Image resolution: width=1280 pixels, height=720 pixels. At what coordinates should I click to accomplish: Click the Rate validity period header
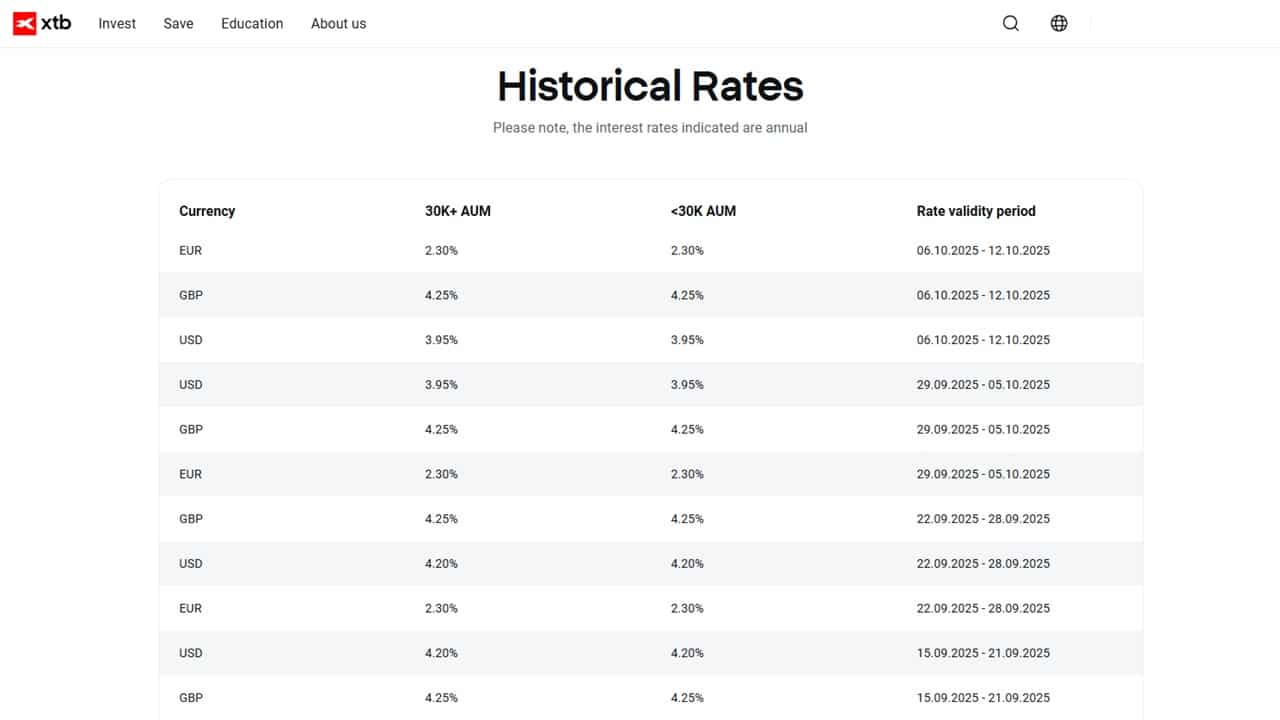coord(976,211)
